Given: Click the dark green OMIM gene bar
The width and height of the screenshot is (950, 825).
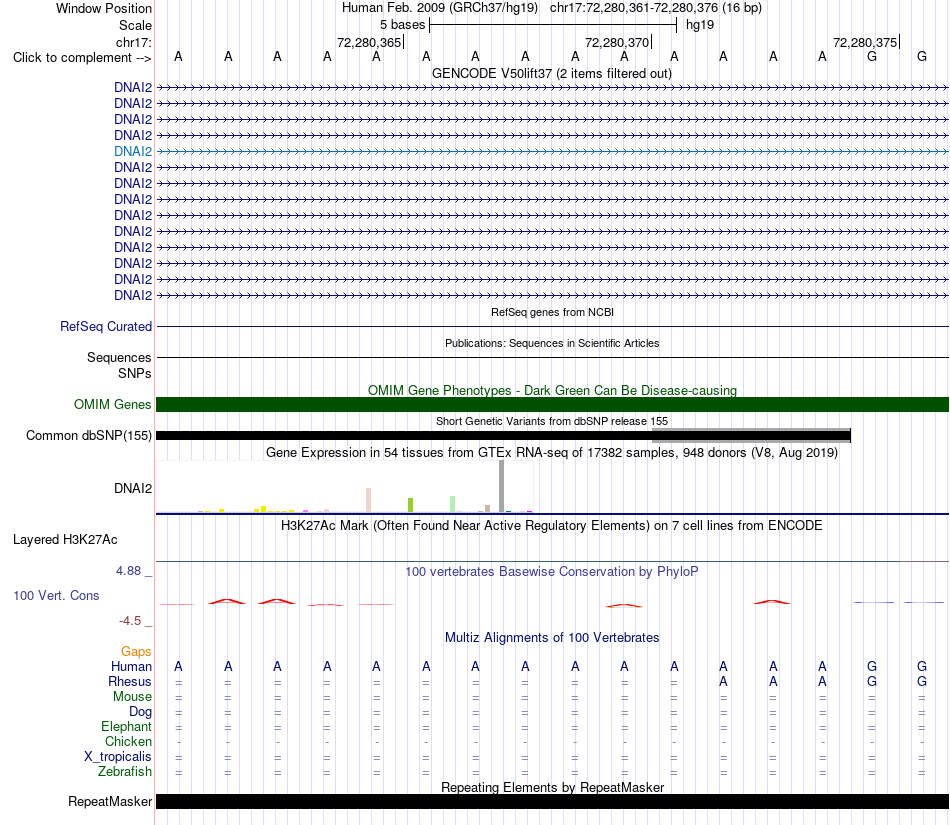Looking at the screenshot, I should click(x=552, y=405).
